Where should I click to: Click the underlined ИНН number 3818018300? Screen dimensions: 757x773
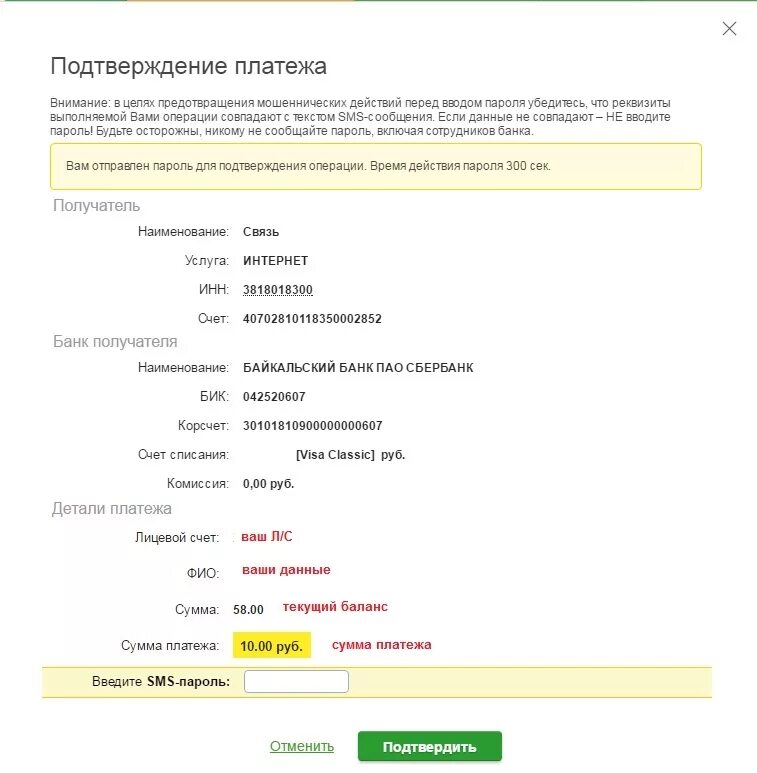point(277,289)
